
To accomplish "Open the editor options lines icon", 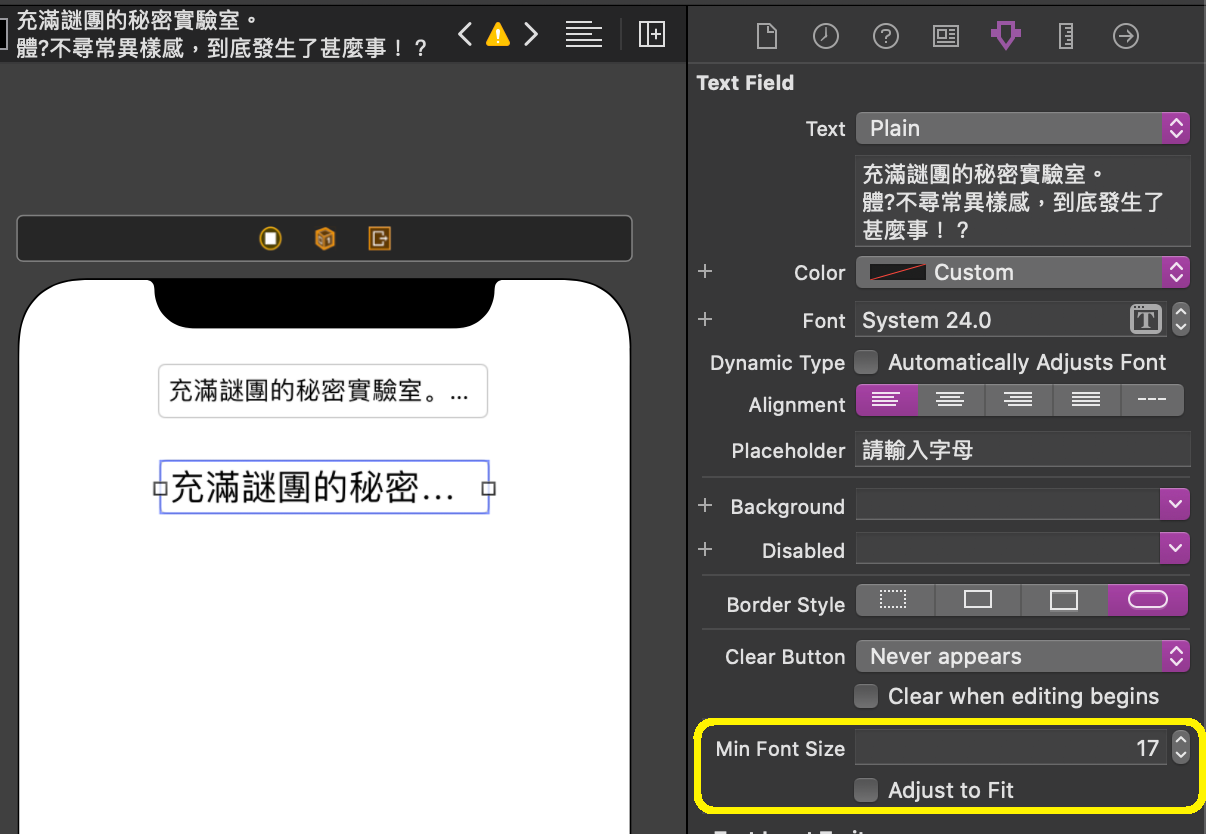I will coord(584,35).
